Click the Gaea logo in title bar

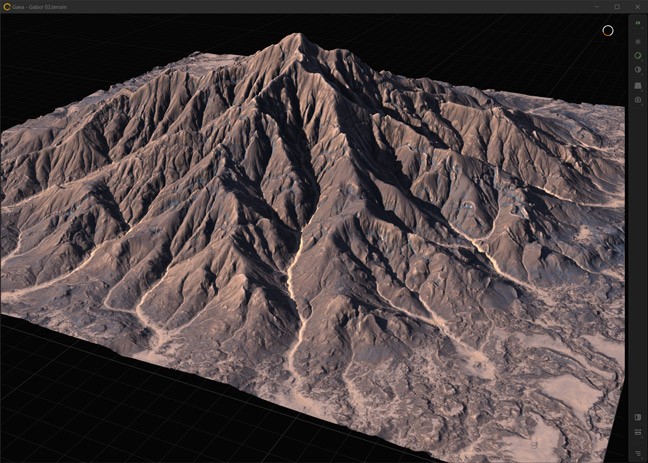click(x=7, y=6)
